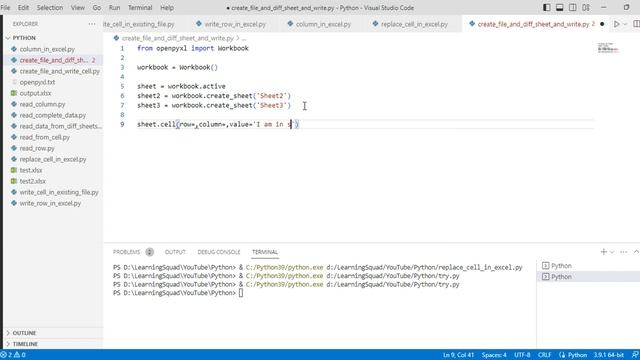Open the Go menu
Screen dimensions: 640x360
tap(97, 8)
